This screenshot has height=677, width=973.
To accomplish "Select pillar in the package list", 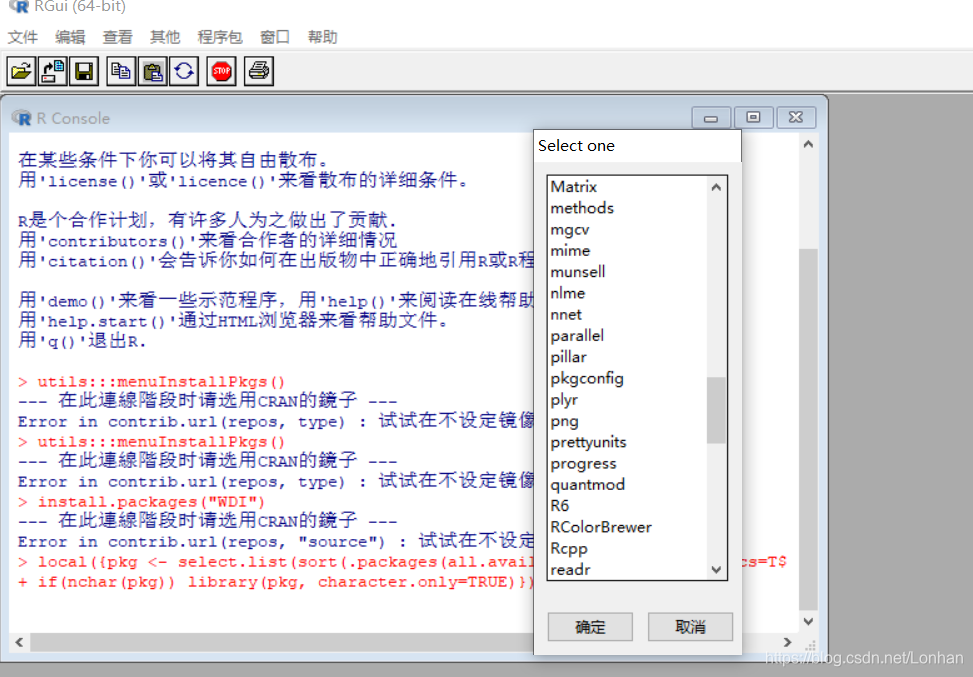I will tap(627, 357).
